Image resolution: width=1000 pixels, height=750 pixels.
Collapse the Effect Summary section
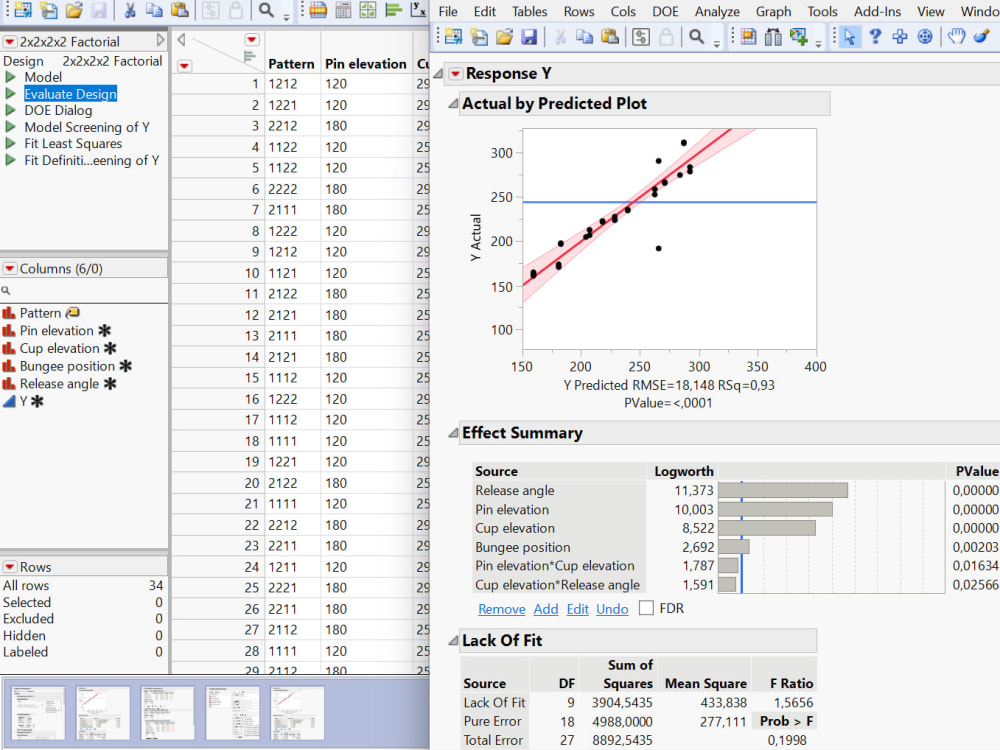point(453,433)
